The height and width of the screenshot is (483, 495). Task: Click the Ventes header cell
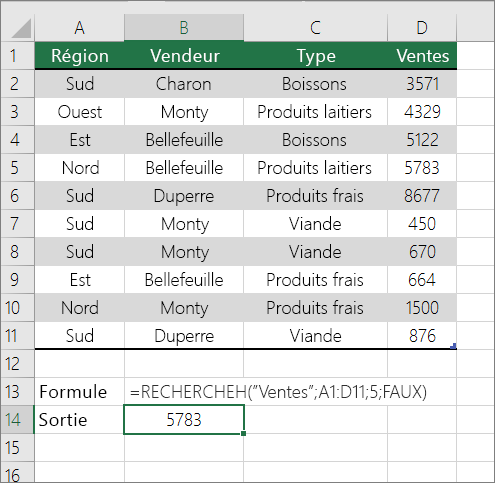point(422,56)
